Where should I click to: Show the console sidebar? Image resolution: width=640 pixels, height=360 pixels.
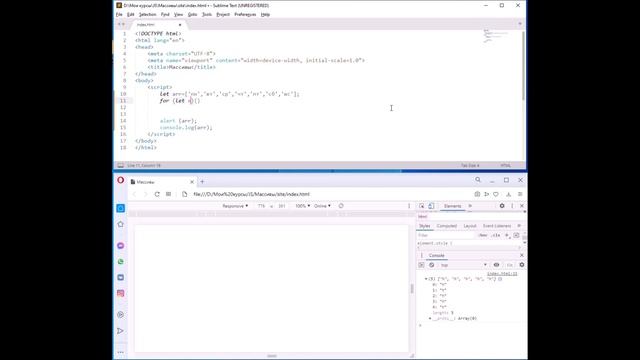[421, 265]
